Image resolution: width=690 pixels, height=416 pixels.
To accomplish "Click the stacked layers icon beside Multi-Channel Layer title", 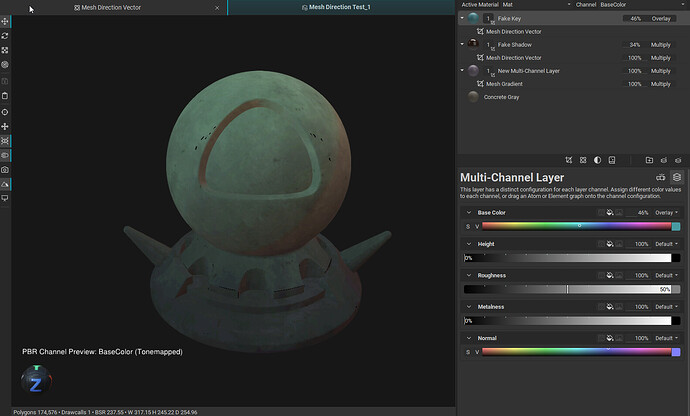I will (677, 177).
